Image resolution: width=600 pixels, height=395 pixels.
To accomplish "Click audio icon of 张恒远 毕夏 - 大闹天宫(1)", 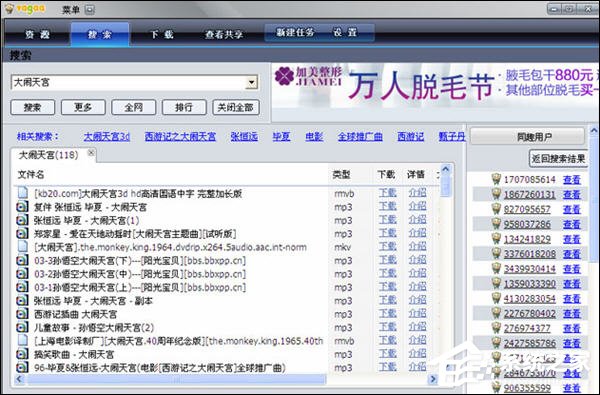I will point(23,220).
